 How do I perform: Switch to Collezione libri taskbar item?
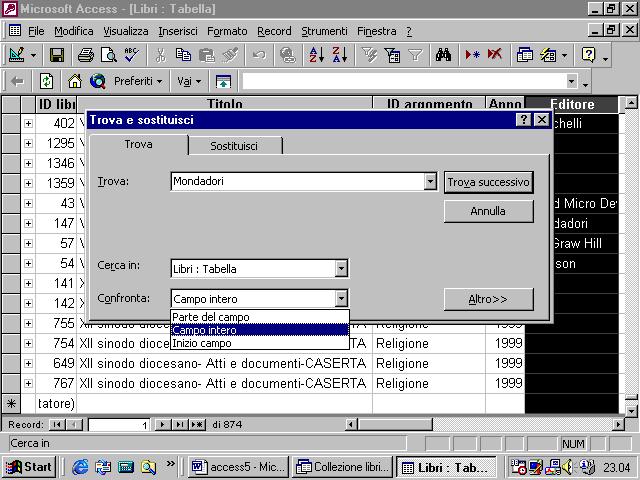(342, 467)
